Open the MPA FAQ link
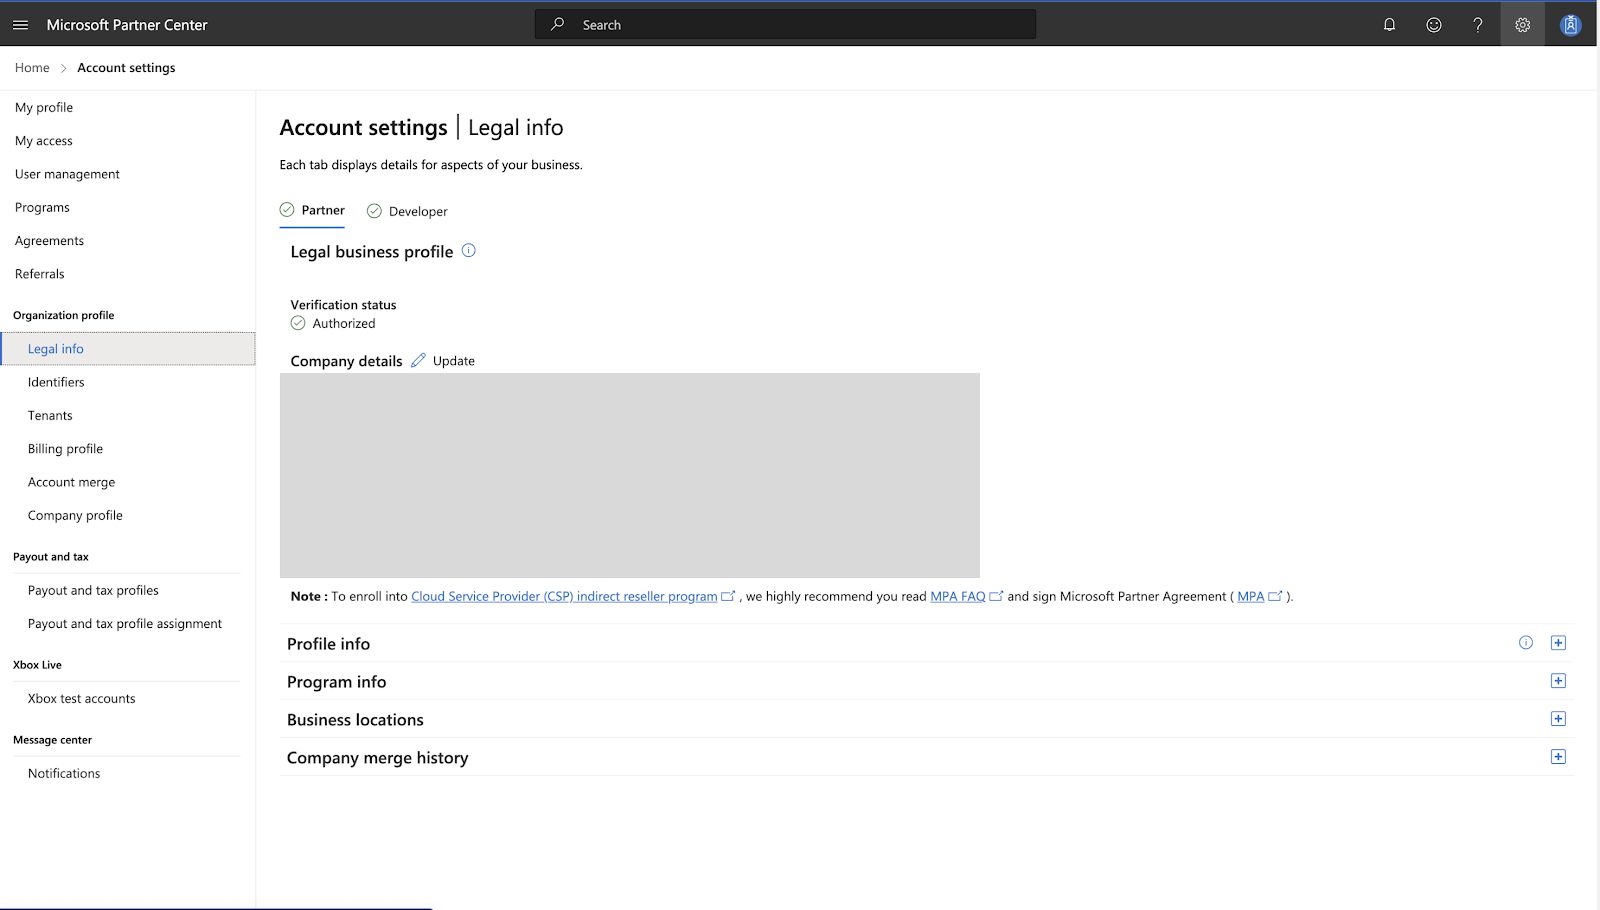This screenshot has width=1600, height=910. (x=957, y=596)
